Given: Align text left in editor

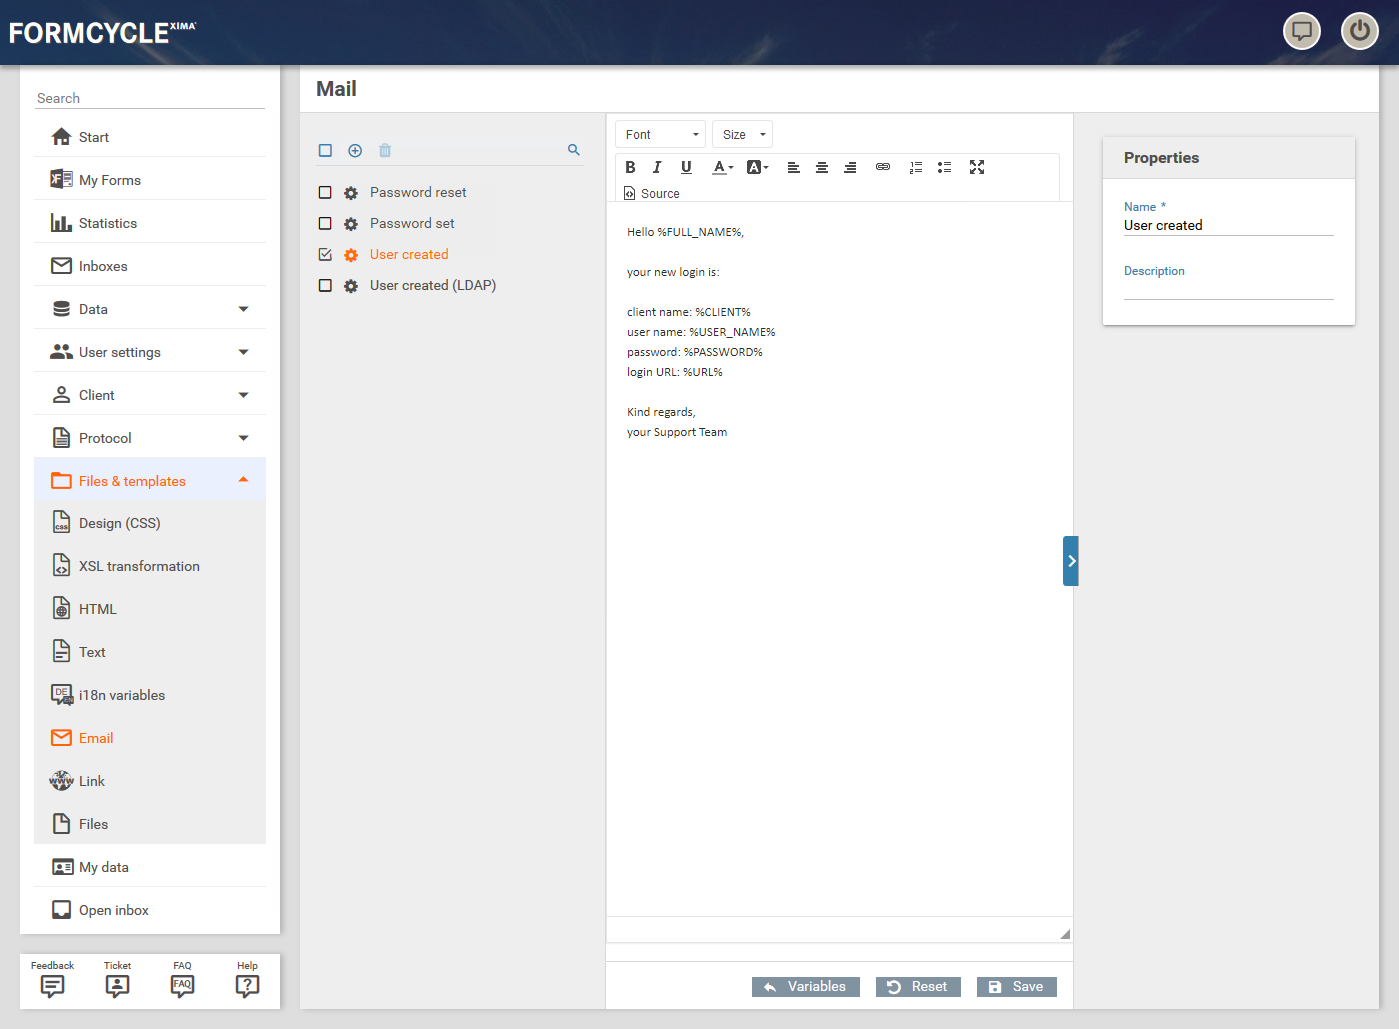Looking at the screenshot, I should [793, 167].
